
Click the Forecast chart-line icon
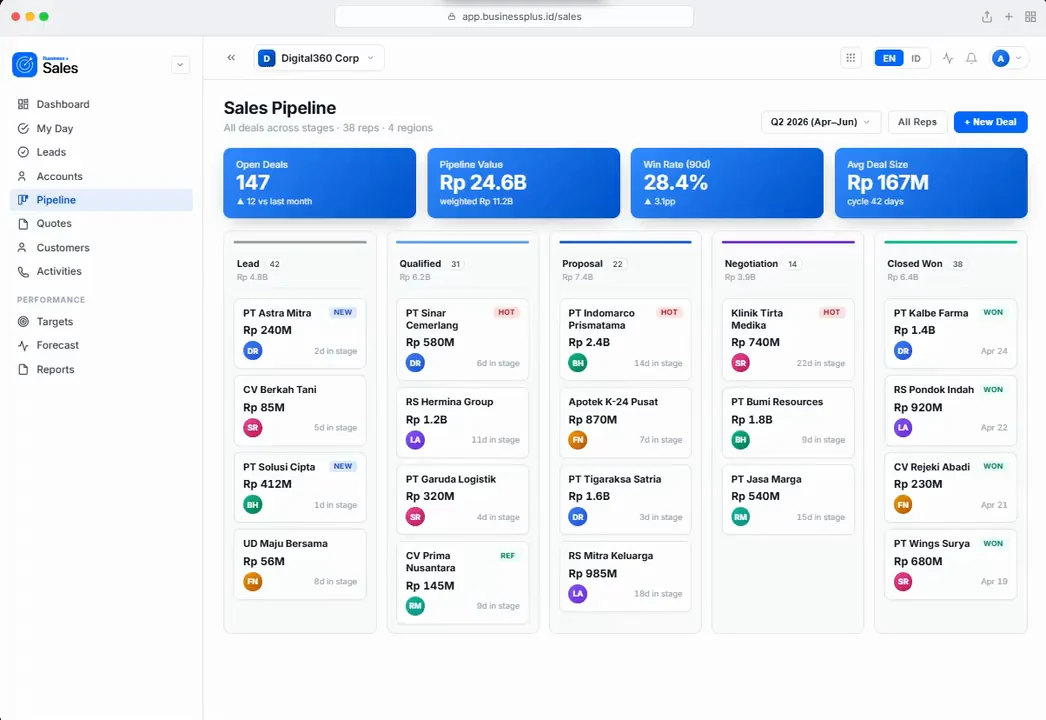pos(23,346)
